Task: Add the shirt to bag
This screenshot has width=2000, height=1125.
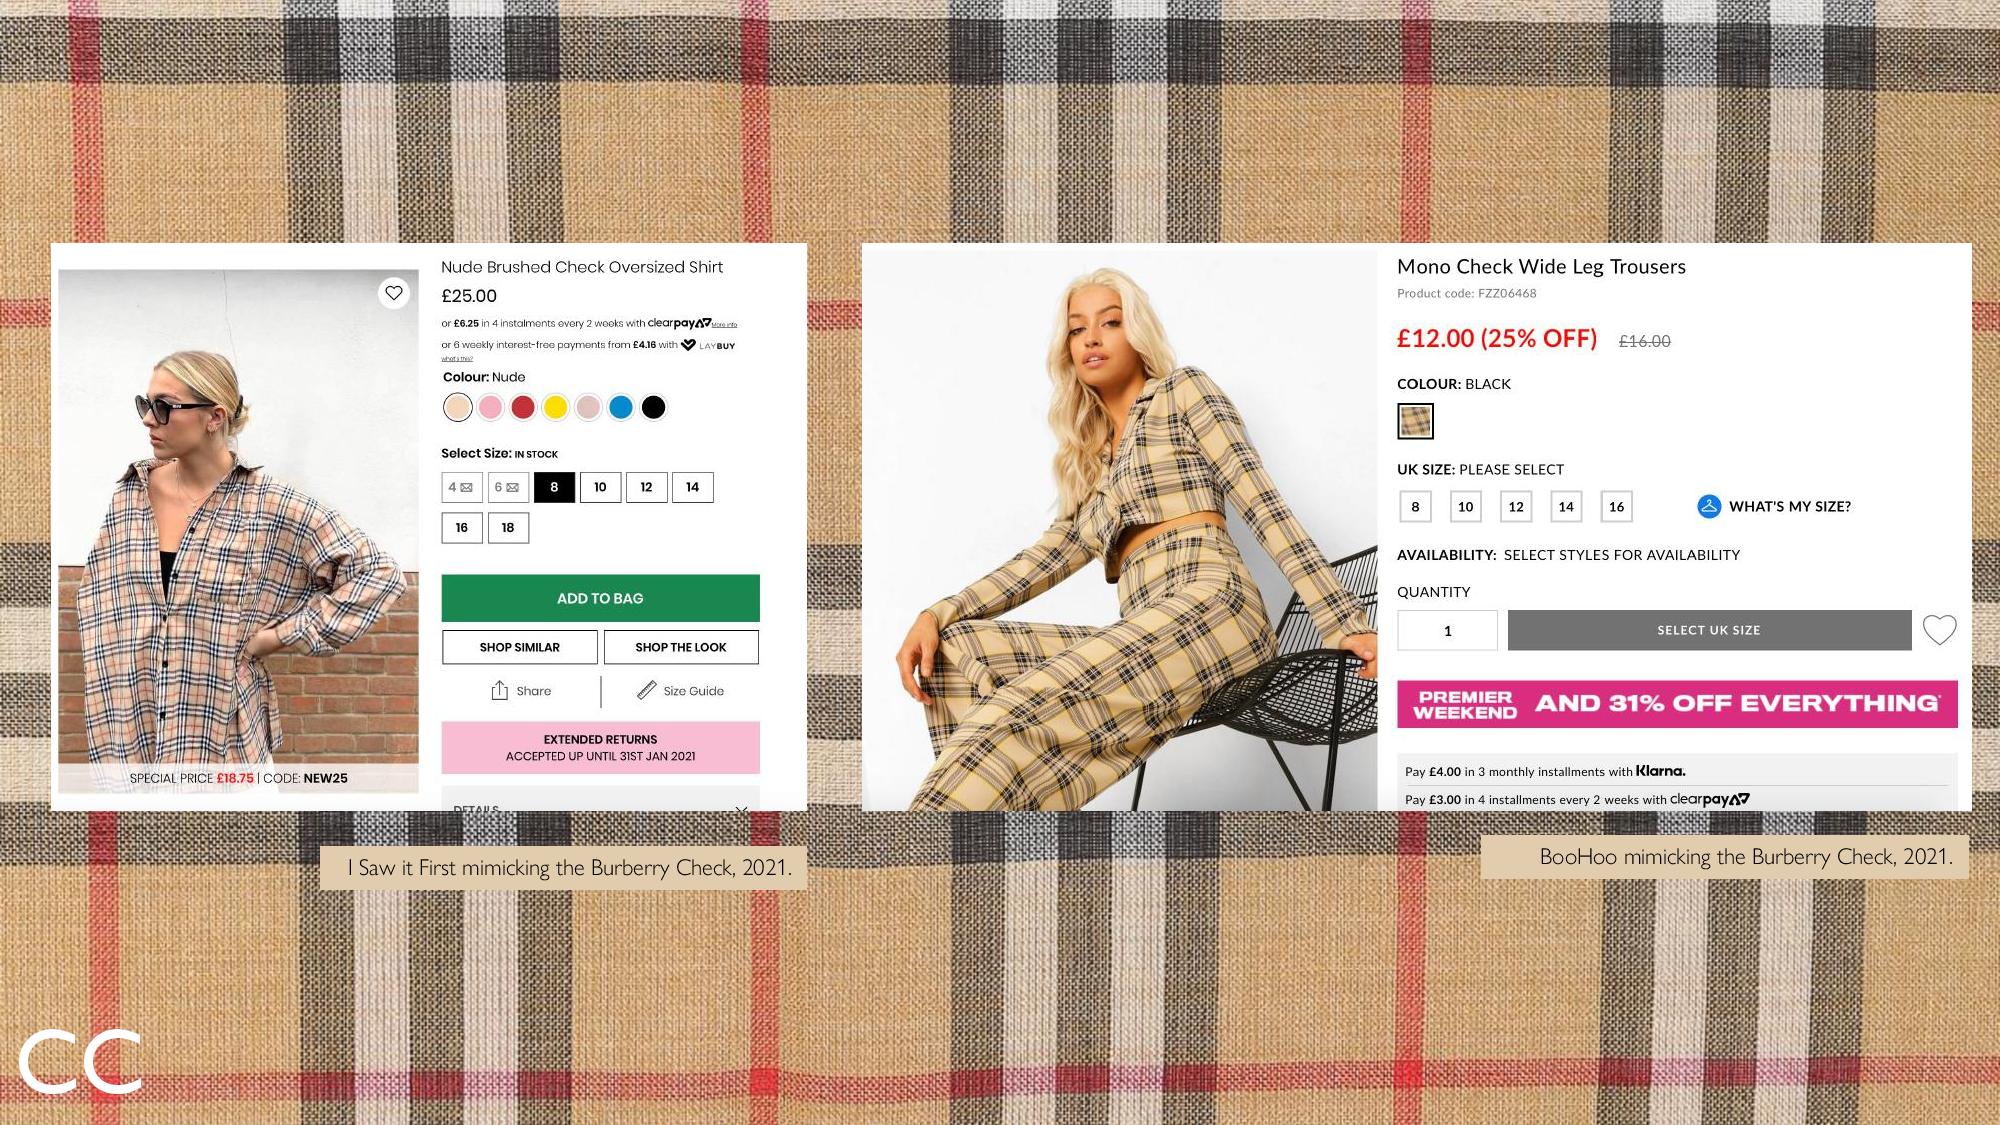Action: (x=600, y=598)
